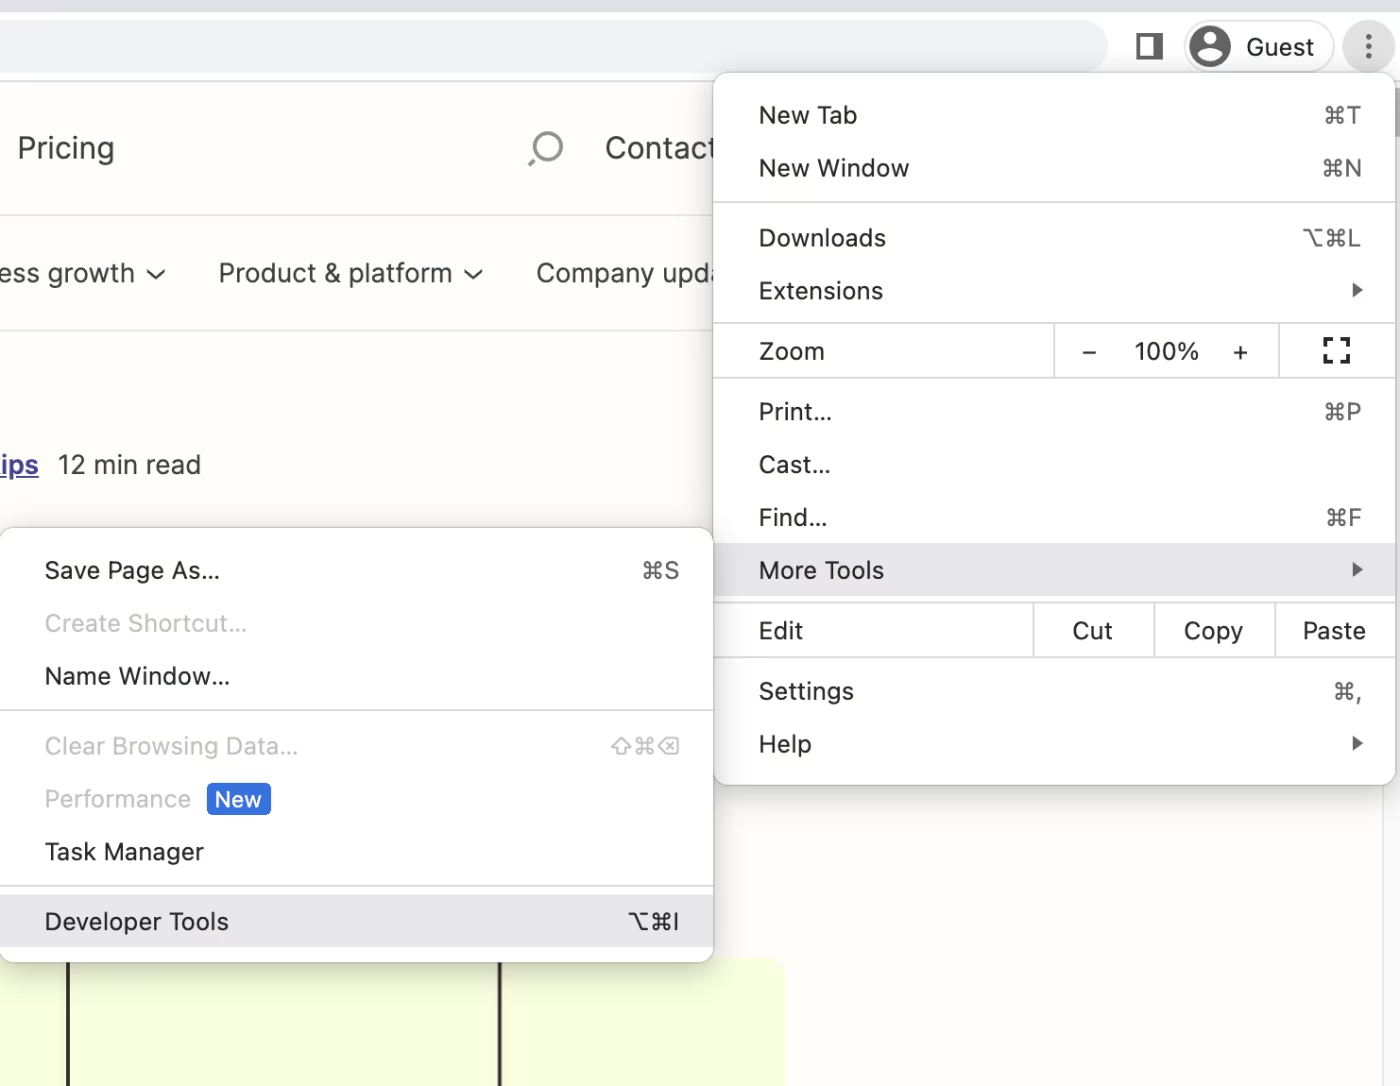Open the Extensions submenu arrow
The image size is (1400, 1086).
tap(1357, 290)
